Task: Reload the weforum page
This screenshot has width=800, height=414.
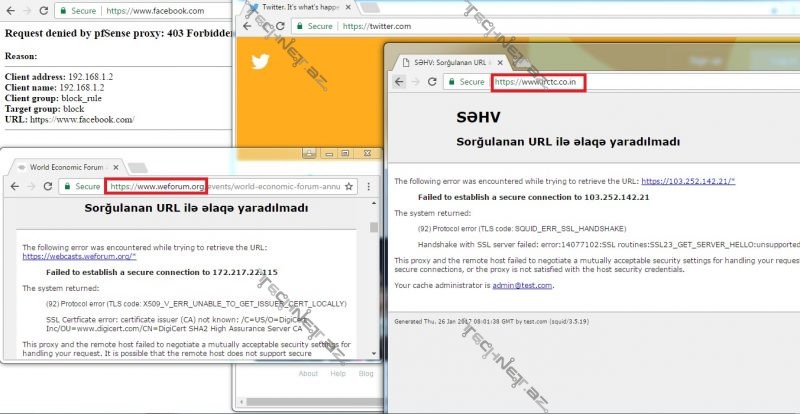Action: click(x=48, y=186)
